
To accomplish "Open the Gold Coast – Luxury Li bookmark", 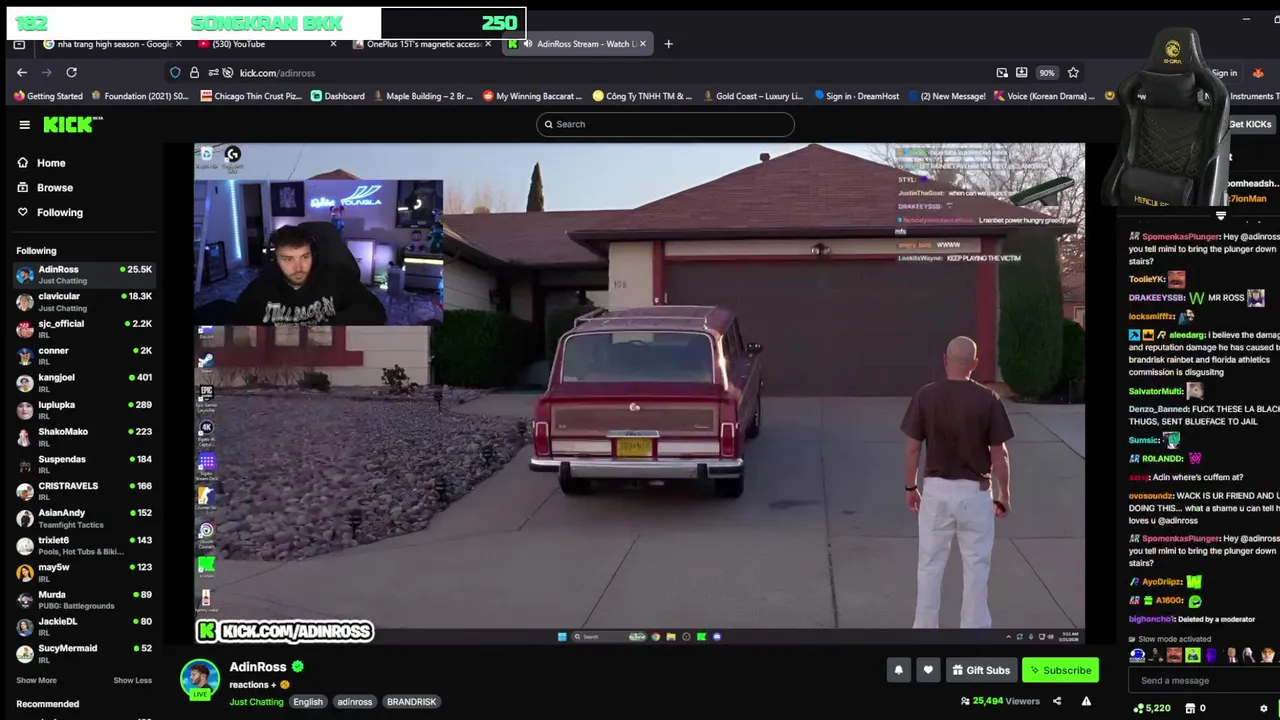I will pos(752,96).
